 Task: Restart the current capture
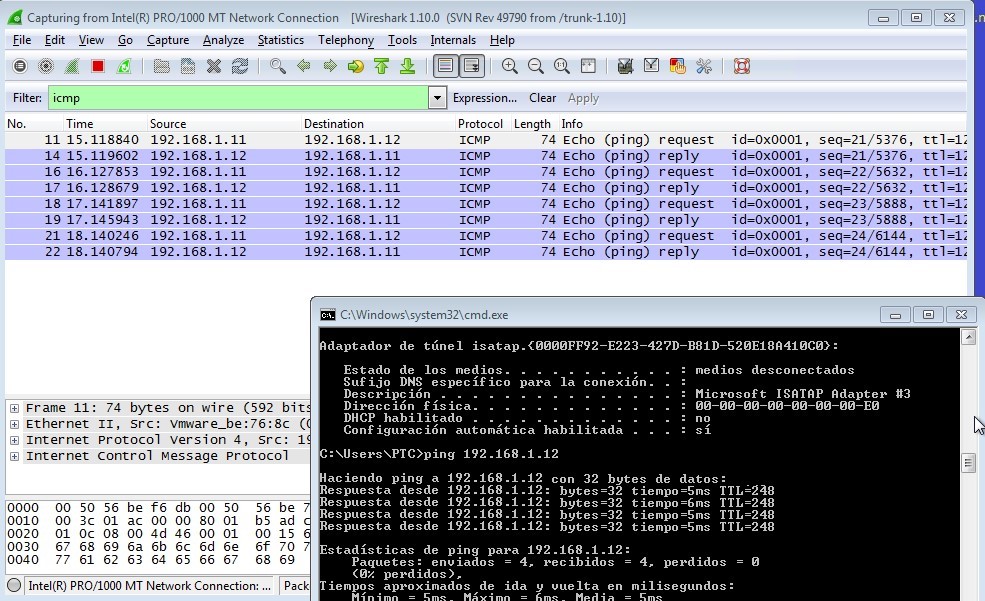(x=124, y=66)
